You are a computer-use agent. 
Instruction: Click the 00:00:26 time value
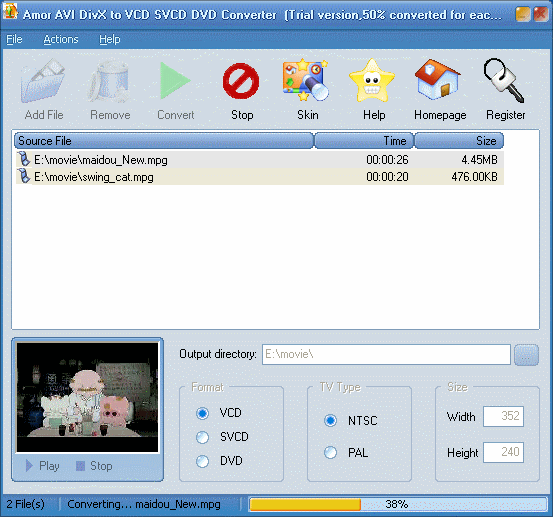click(387, 160)
